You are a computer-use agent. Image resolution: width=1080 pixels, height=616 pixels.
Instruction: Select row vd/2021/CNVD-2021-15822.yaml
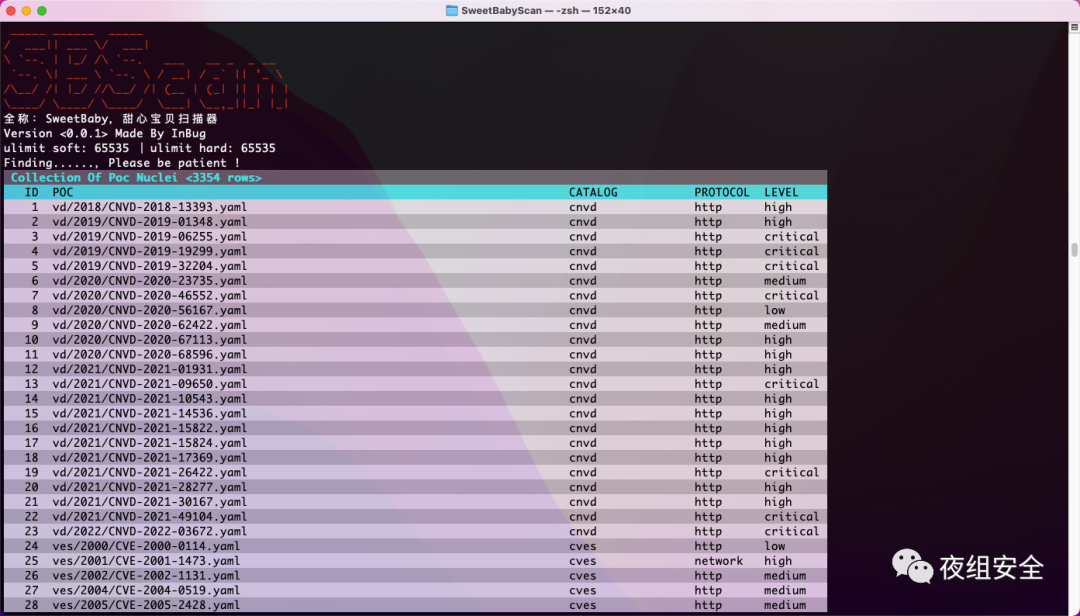tap(415, 428)
